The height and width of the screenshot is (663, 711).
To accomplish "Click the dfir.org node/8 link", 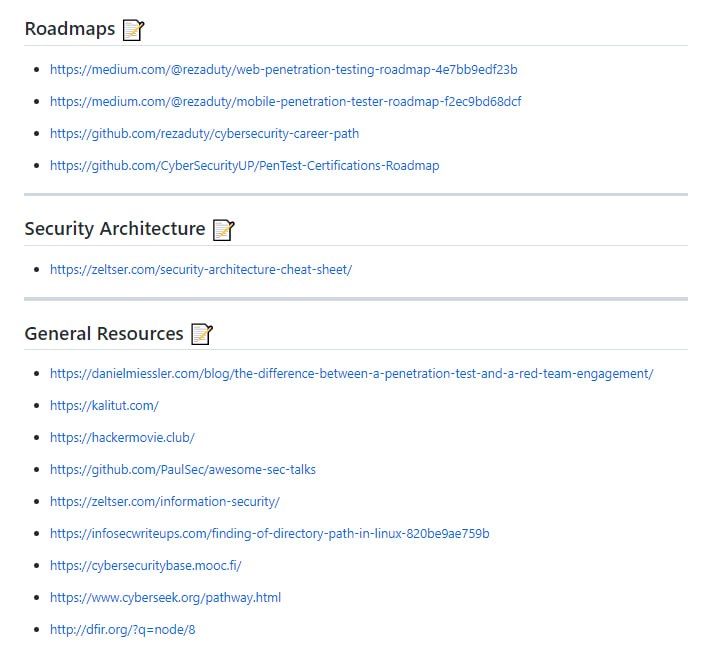I will [x=122, y=630].
